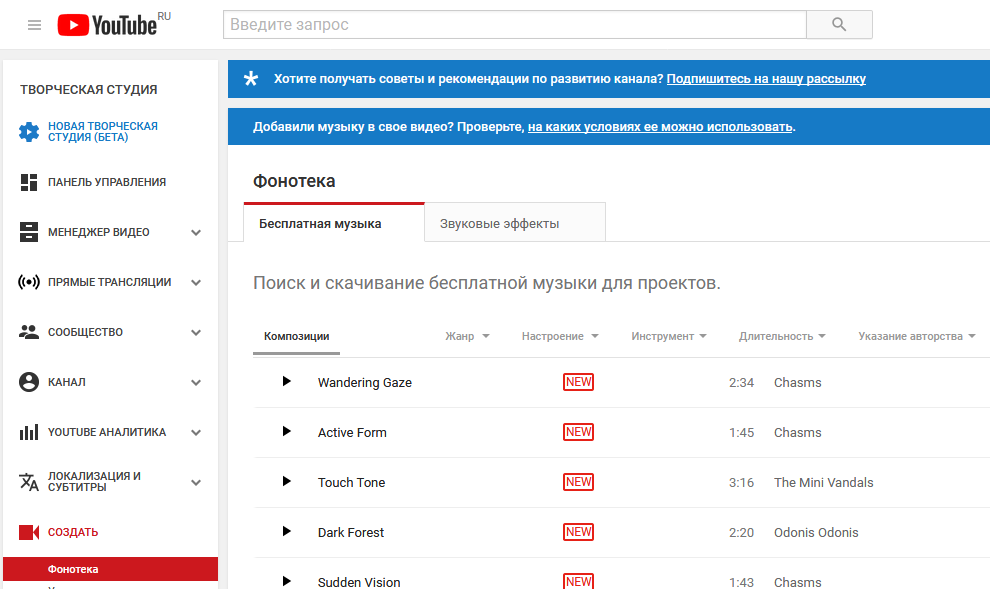Click the YouTube logo
990x589 pixels.
click(x=107, y=25)
